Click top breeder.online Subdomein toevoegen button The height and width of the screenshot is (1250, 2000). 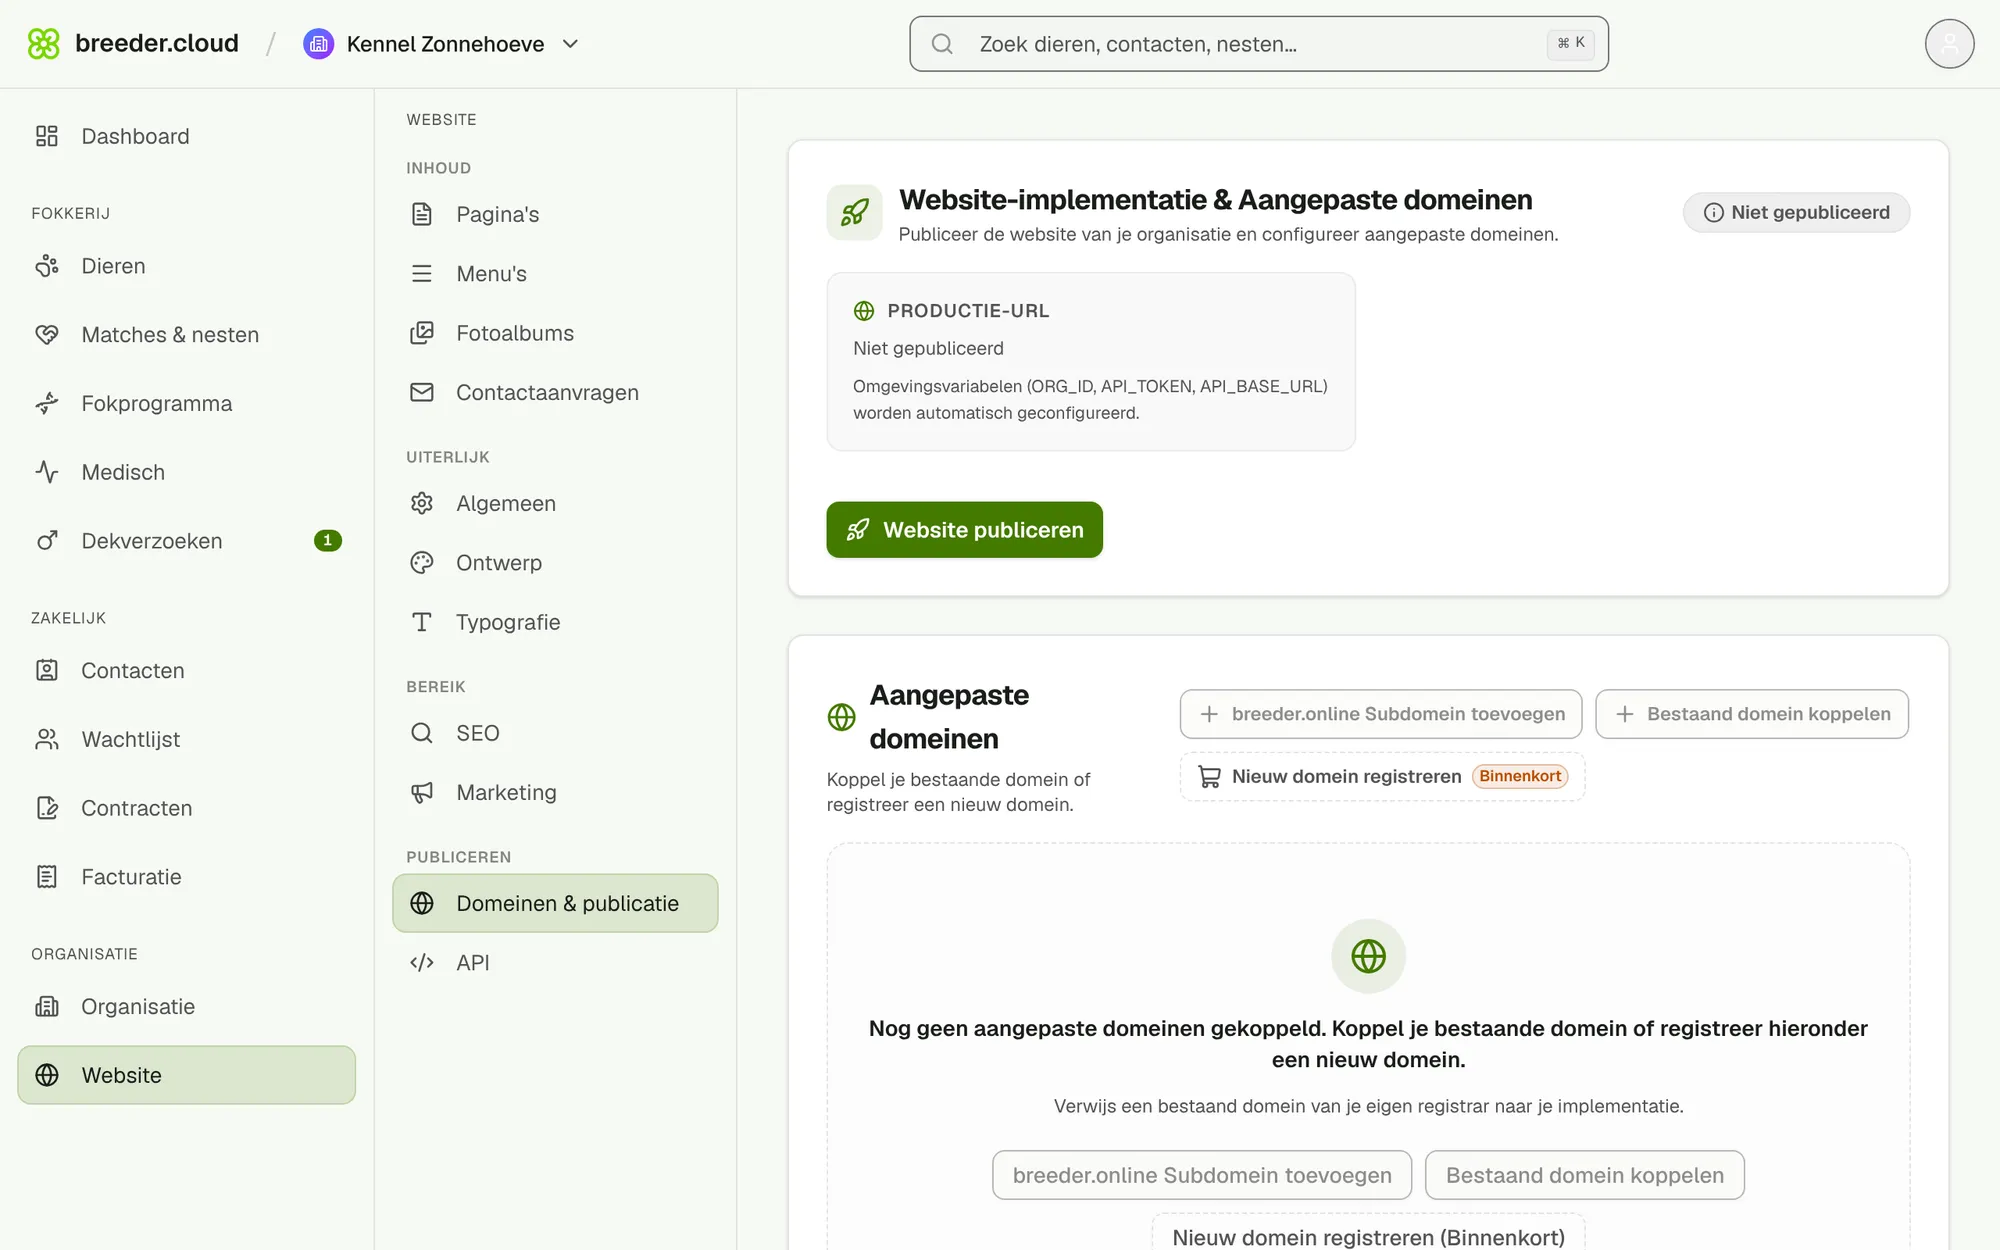click(1381, 714)
